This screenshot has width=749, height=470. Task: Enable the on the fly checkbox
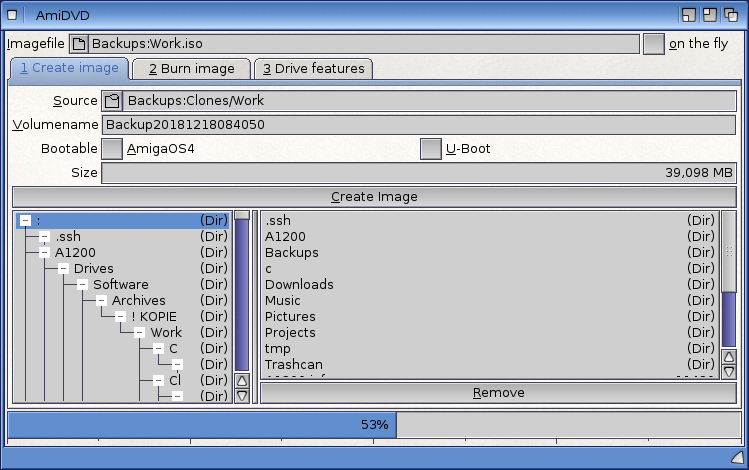click(654, 44)
